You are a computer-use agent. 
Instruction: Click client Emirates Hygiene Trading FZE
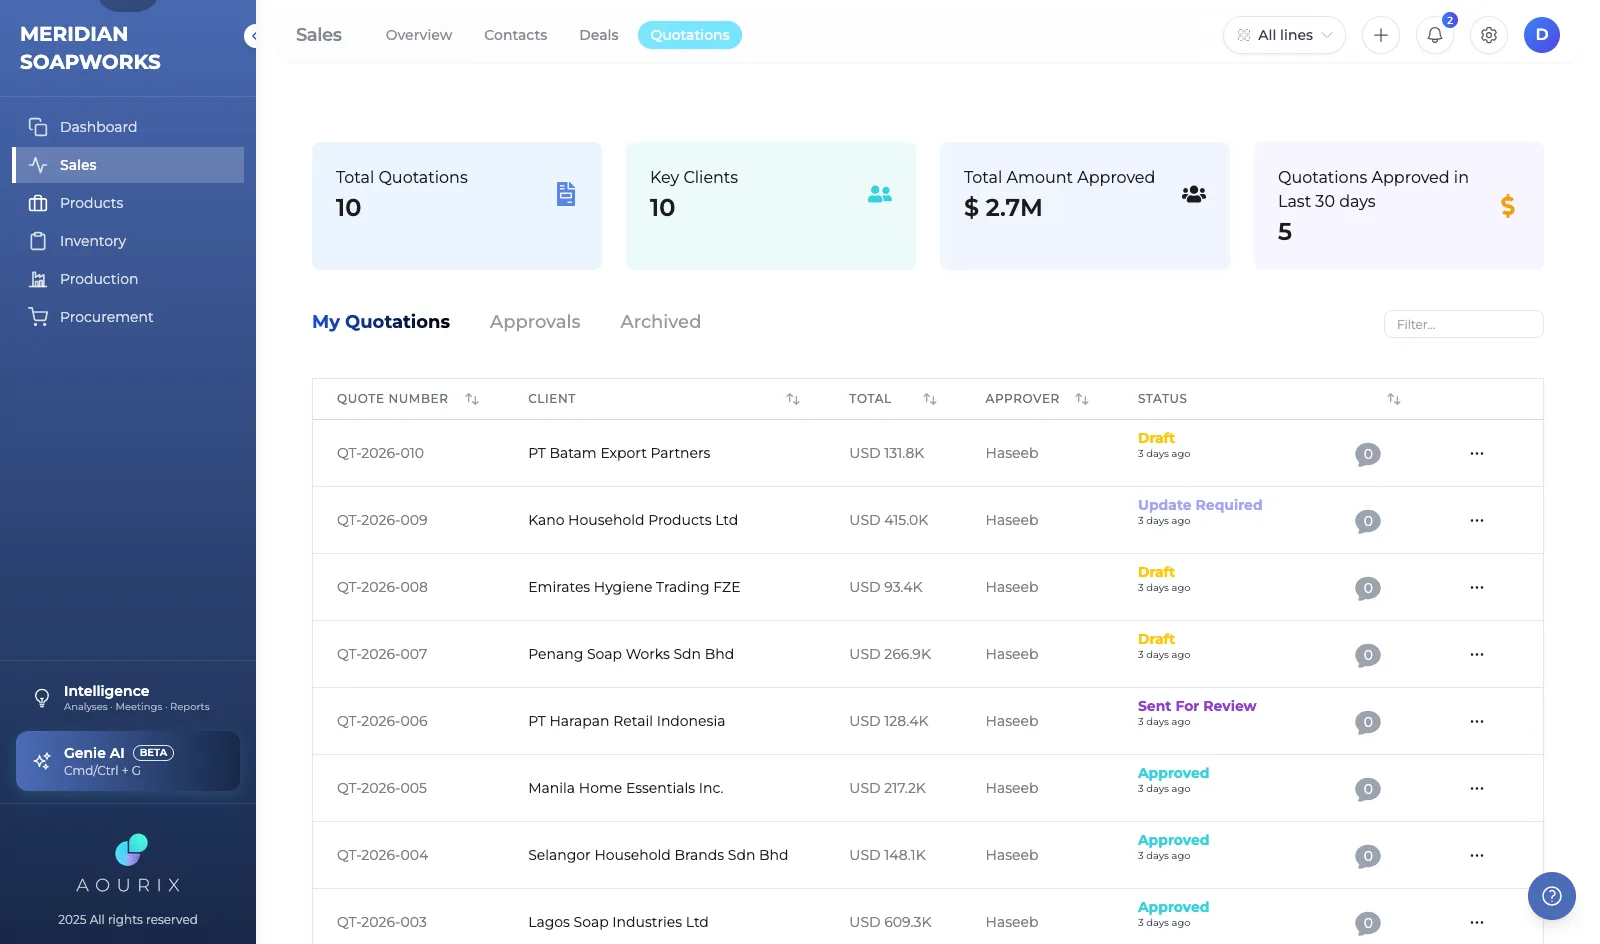(x=634, y=587)
